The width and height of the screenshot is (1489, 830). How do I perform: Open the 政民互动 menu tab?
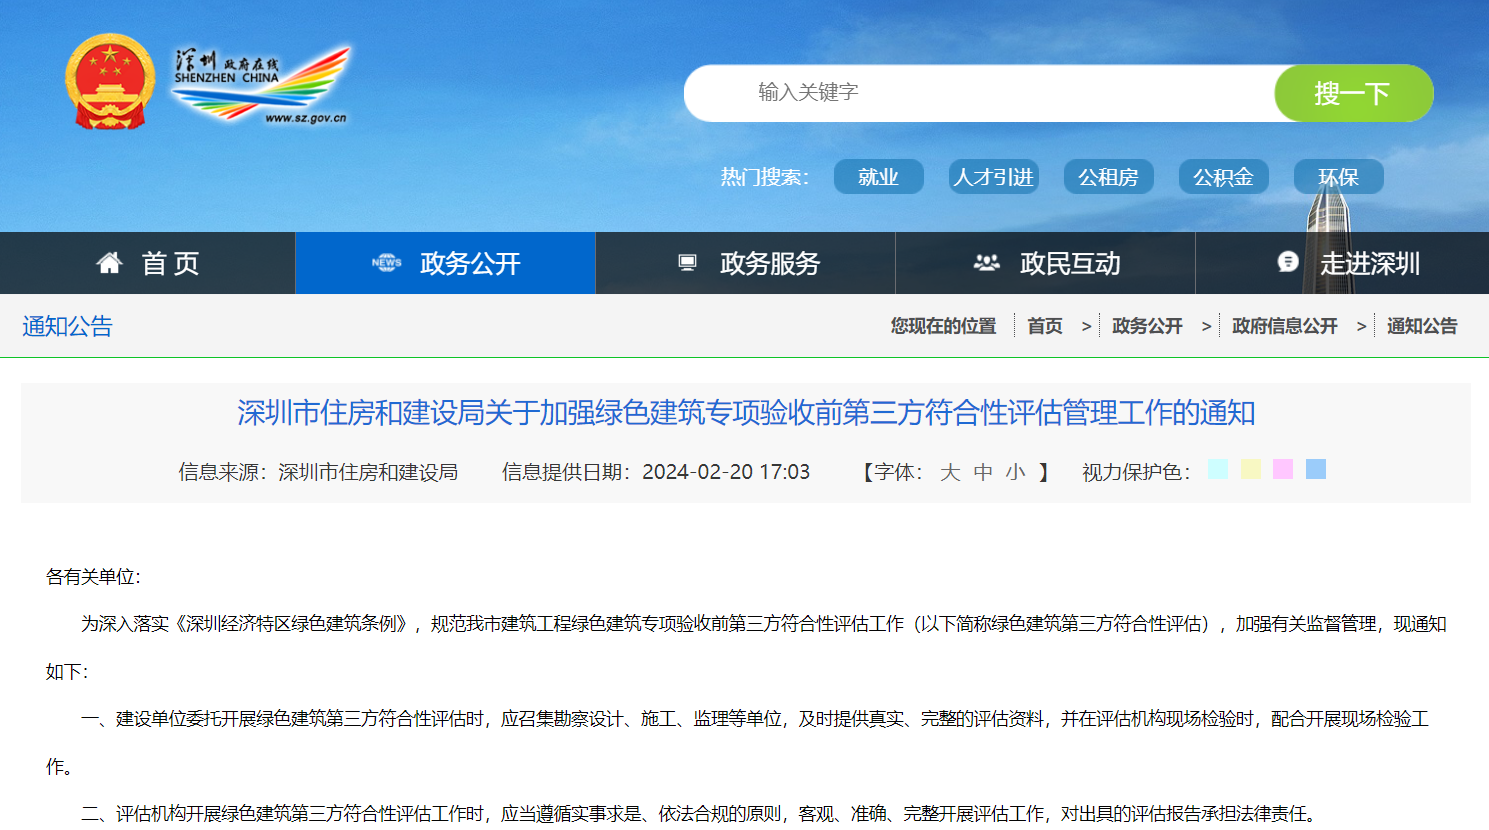point(1069,264)
